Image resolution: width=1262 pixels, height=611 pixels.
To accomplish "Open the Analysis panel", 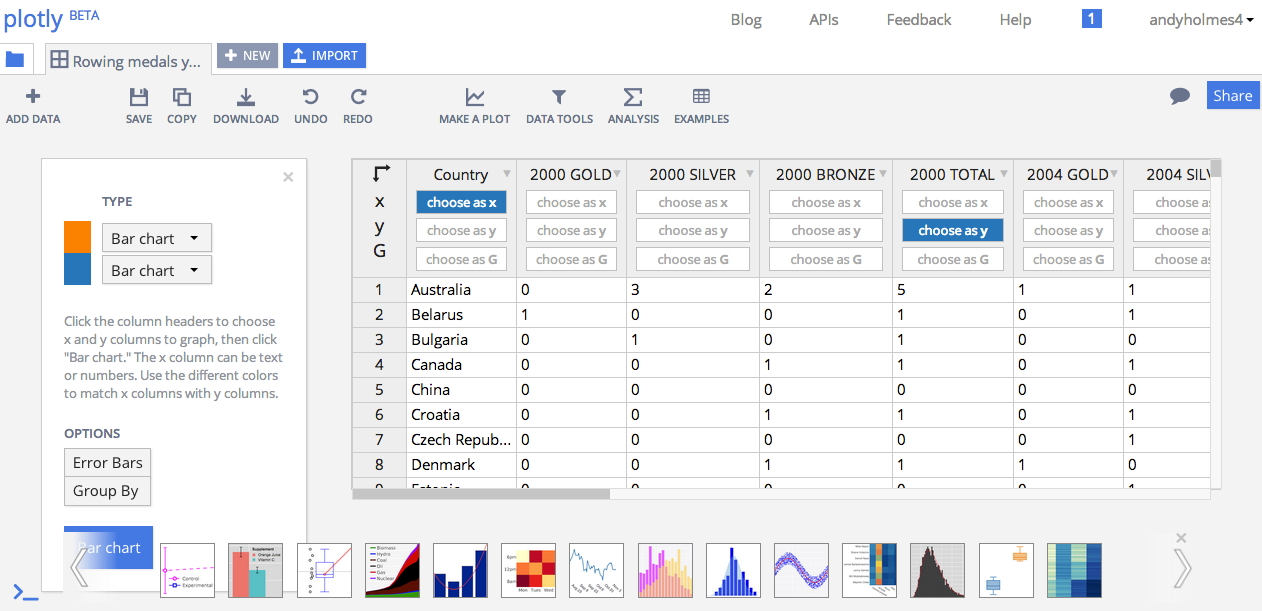I will tap(633, 105).
